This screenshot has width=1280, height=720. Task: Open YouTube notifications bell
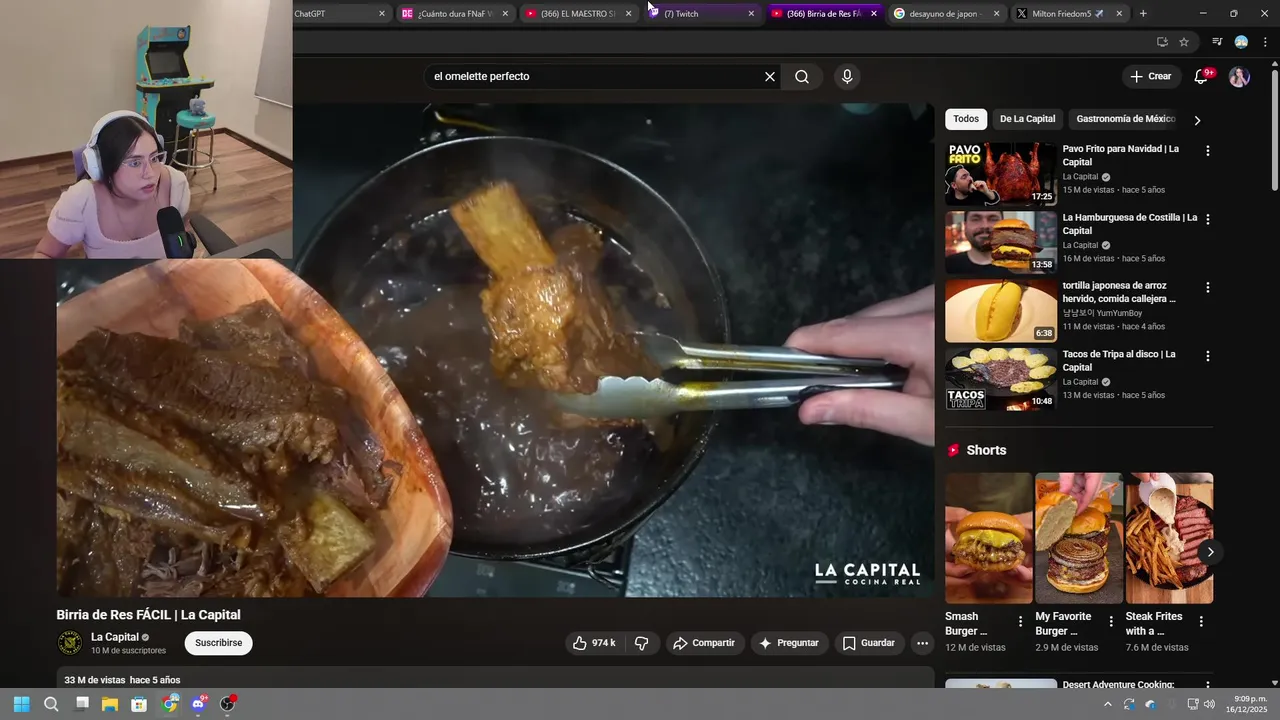[1202, 77]
